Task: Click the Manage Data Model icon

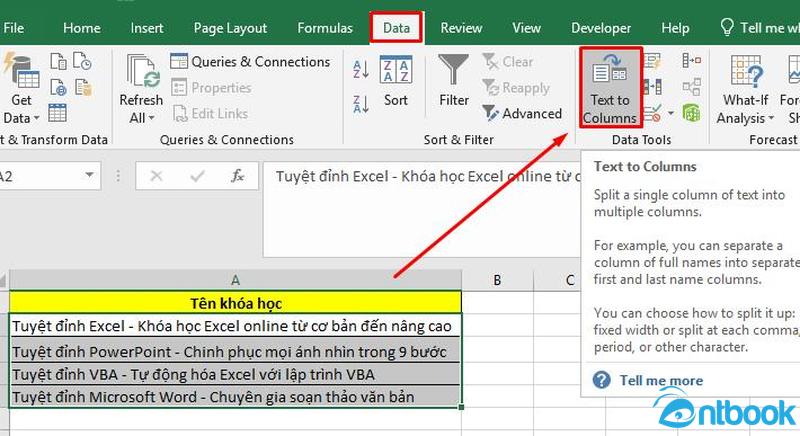Action: [691, 113]
